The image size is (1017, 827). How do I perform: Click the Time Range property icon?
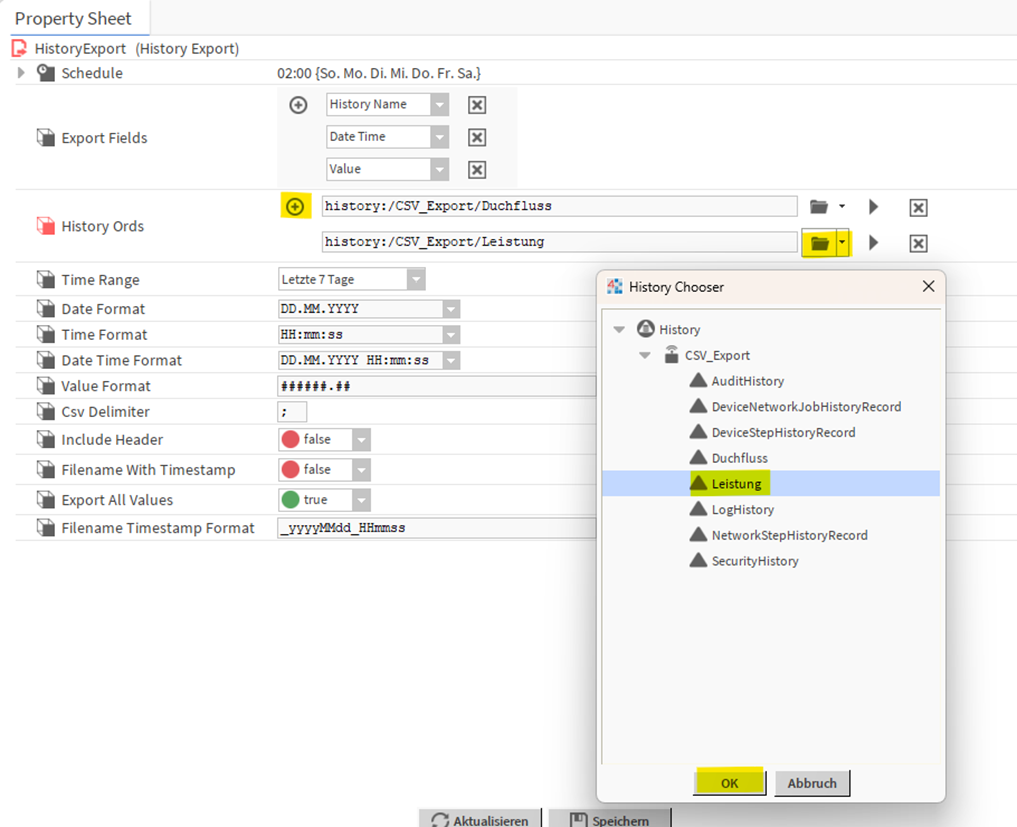click(x=45, y=280)
